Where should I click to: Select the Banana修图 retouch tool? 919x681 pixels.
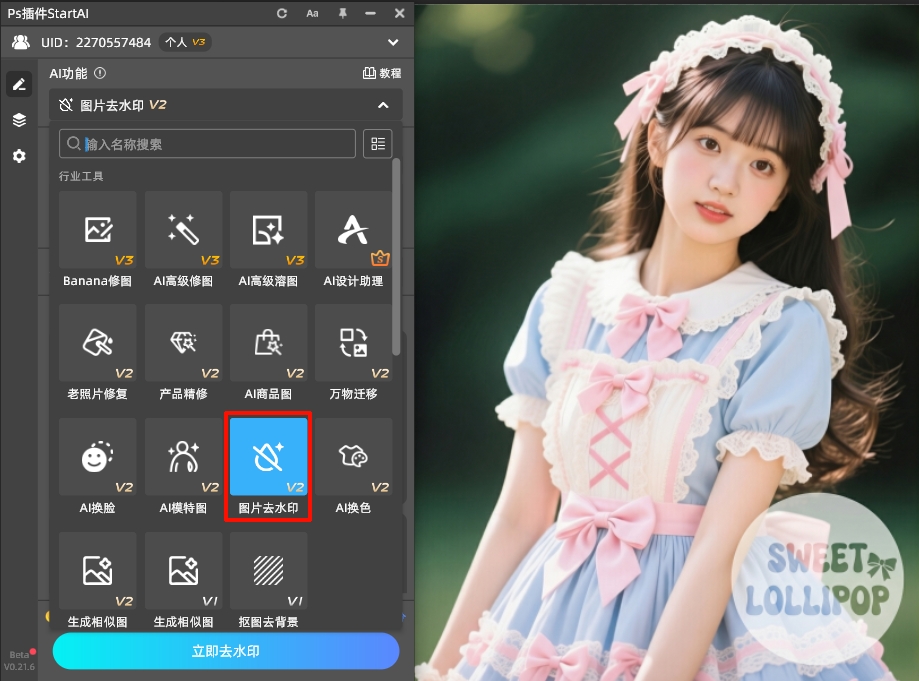coord(97,240)
